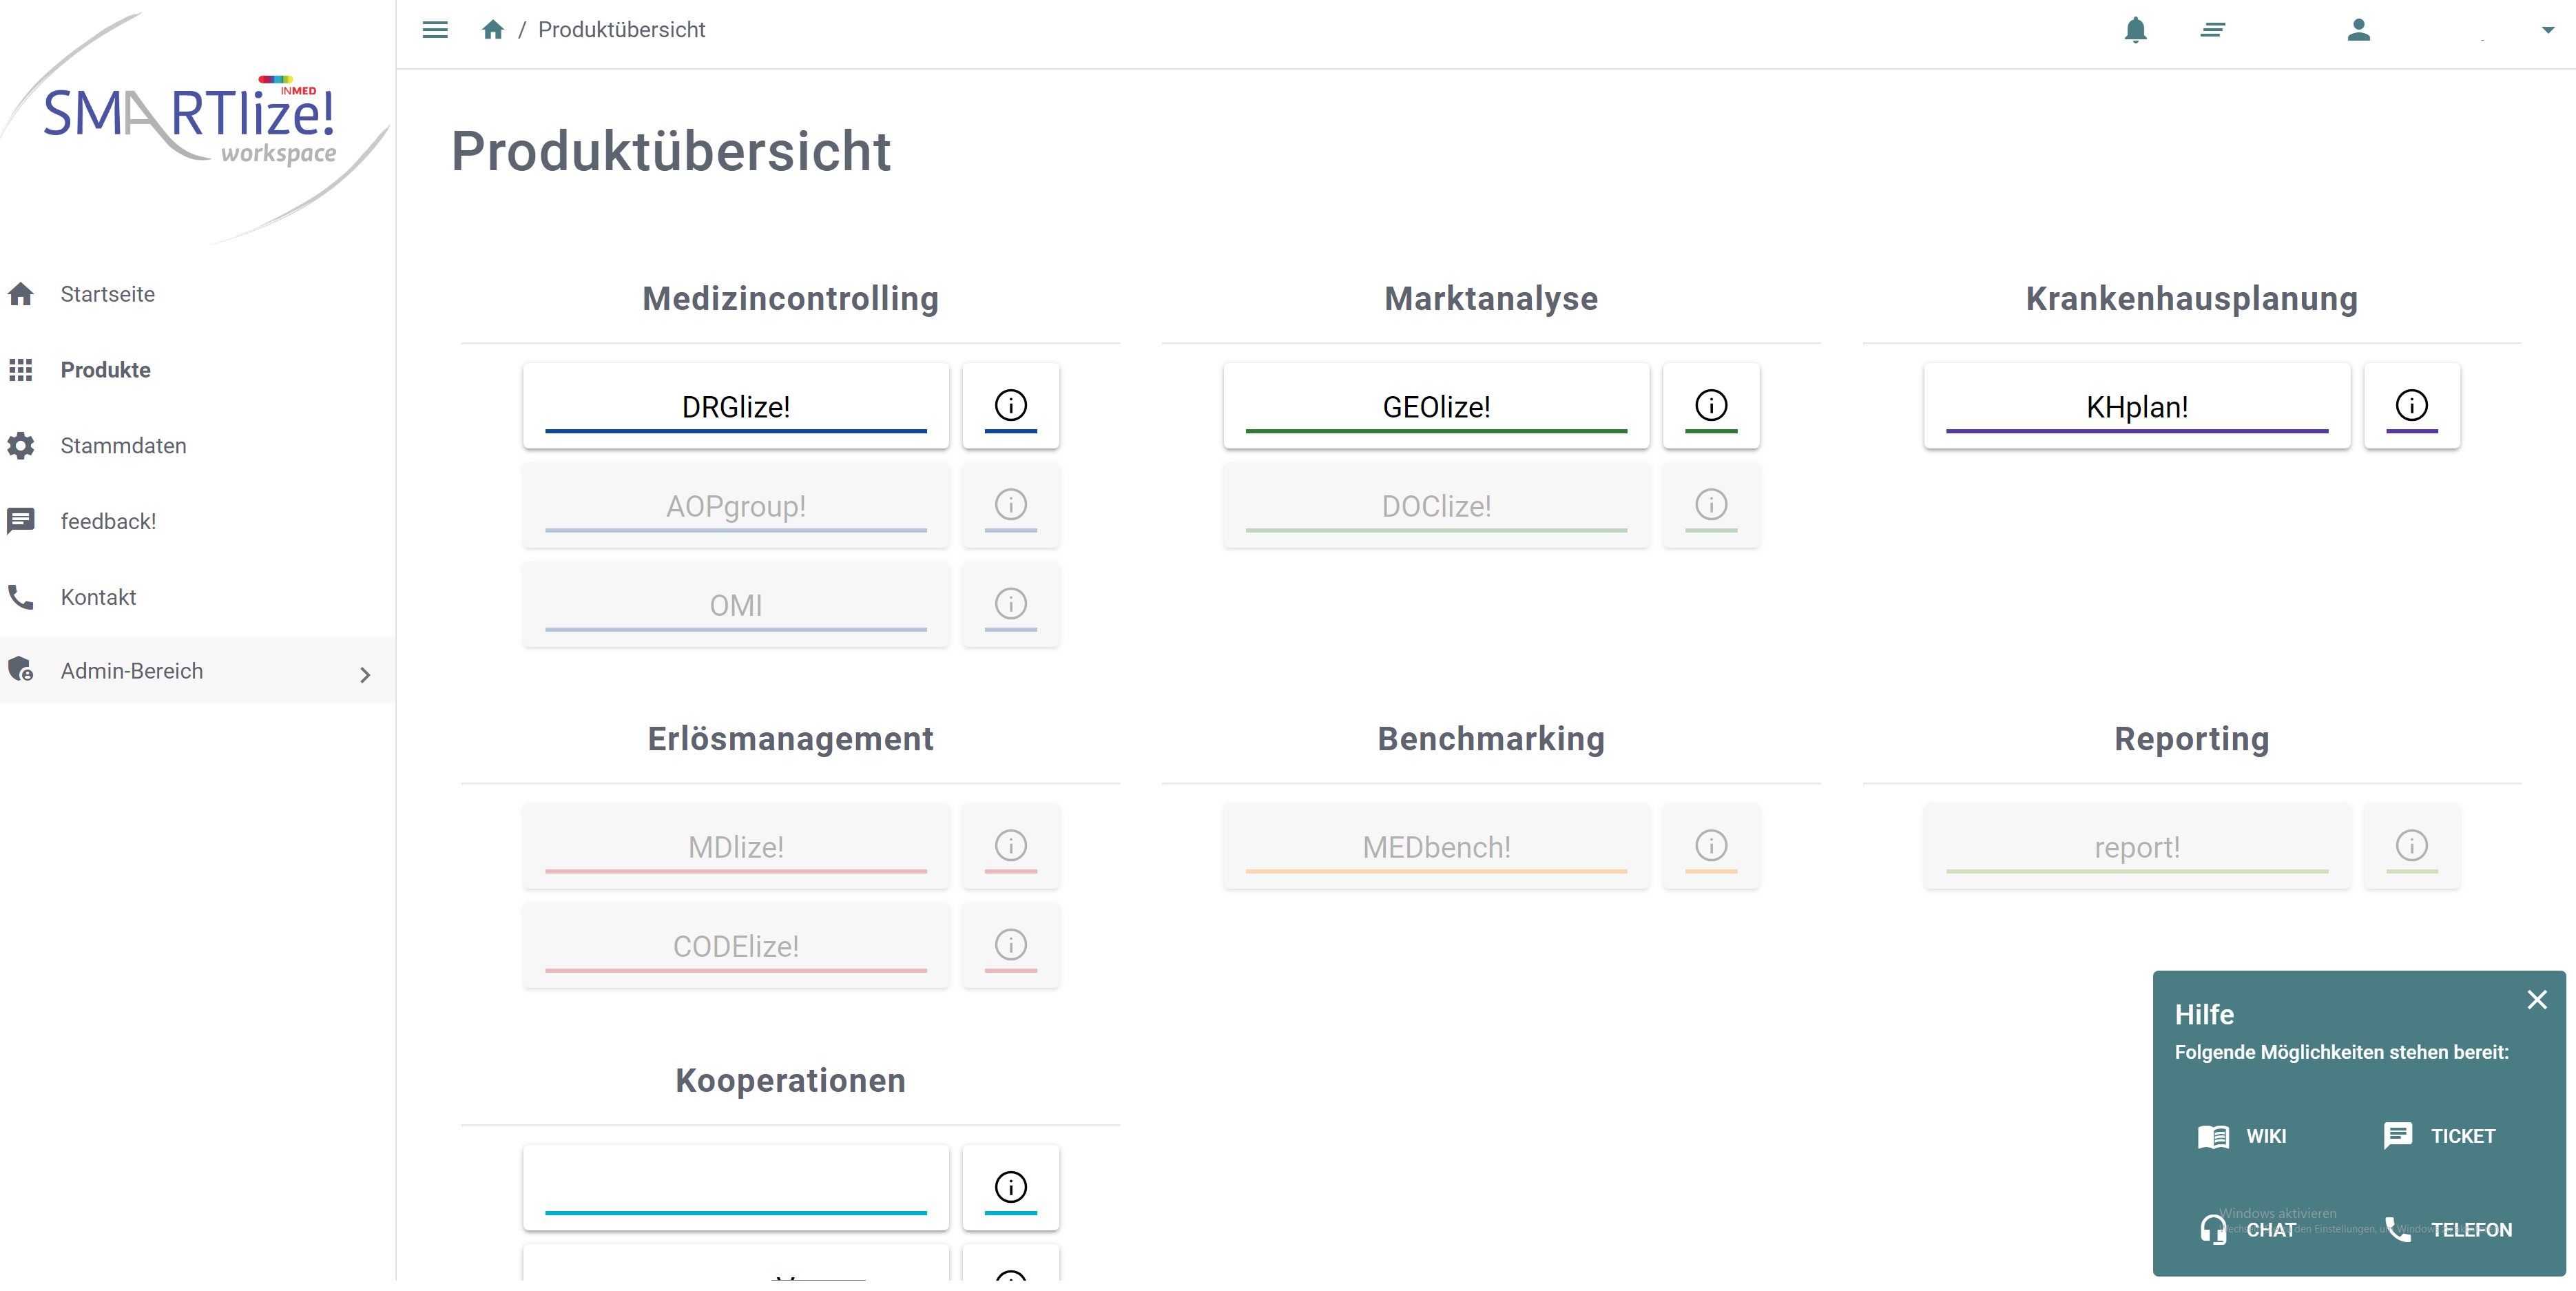This screenshot has width=2576, height=1291.
Task: Open the WIKI help option
Action: click(x=2243, y=1136)
